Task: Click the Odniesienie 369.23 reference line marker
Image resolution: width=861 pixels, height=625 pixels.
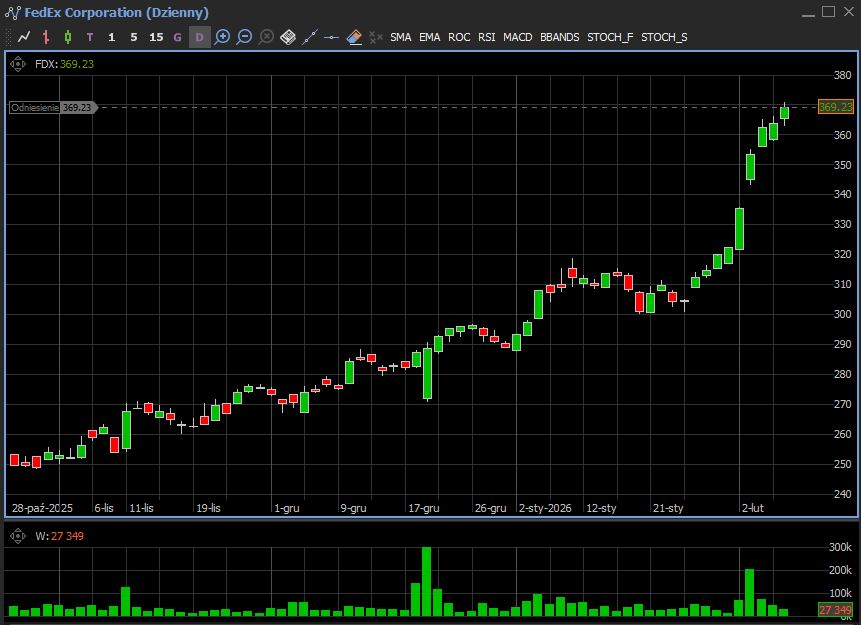Action: tap(52, 107)
